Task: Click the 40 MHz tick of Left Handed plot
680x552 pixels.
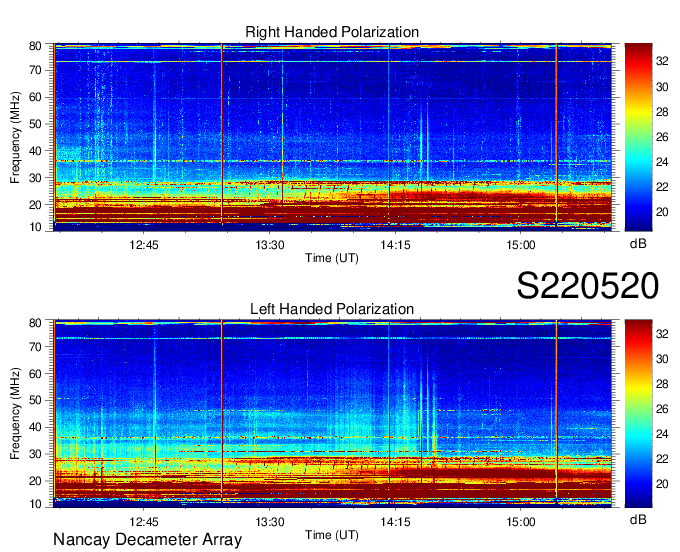Action: (x=35, y=428)
